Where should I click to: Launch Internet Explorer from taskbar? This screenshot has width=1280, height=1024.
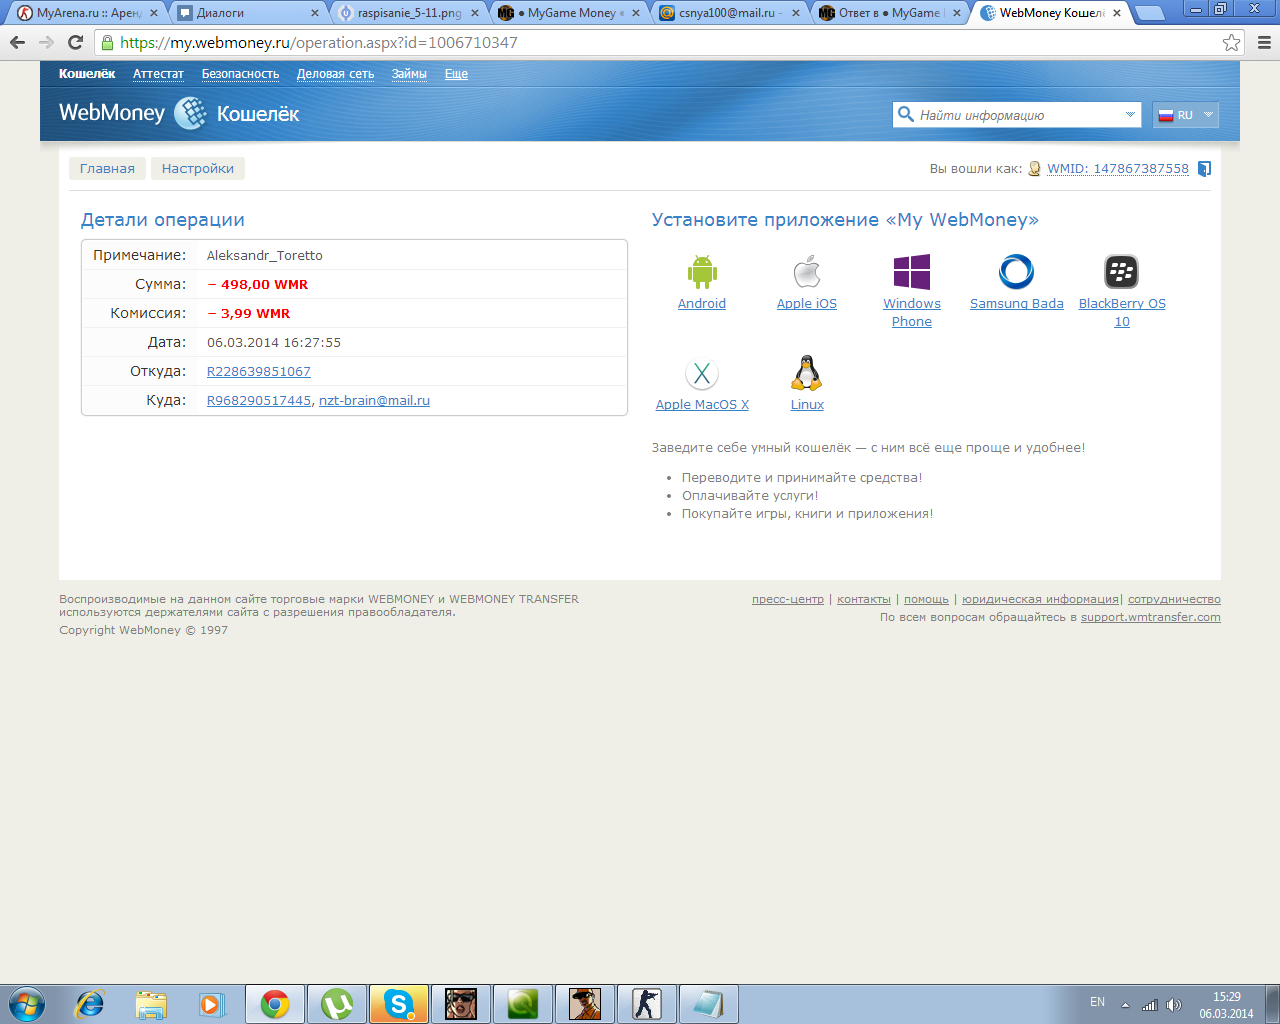pyautogui.click(x=90, y=1004)
